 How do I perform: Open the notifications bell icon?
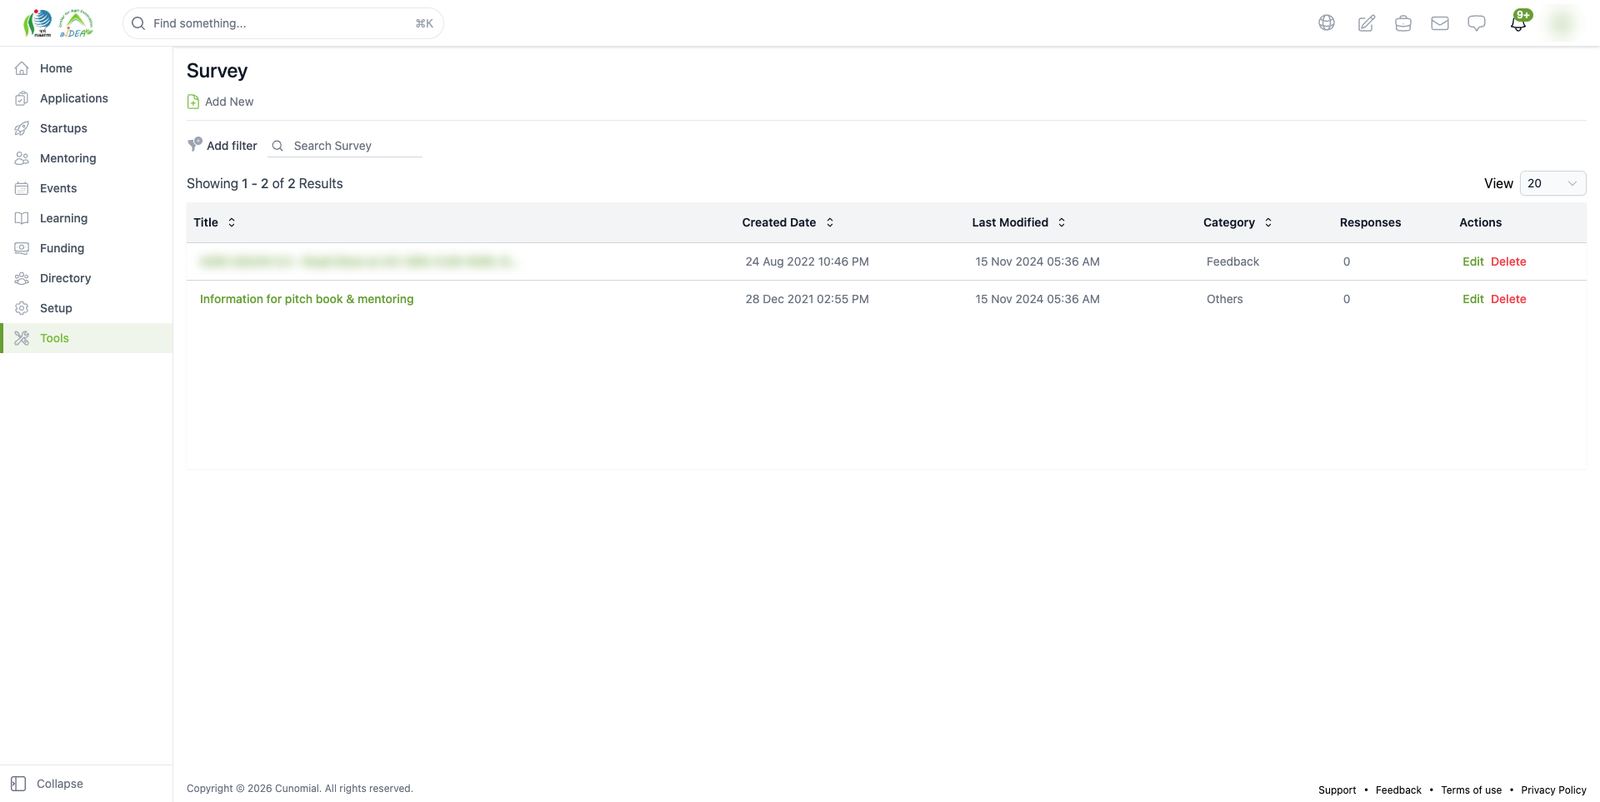click(1518, 23)
